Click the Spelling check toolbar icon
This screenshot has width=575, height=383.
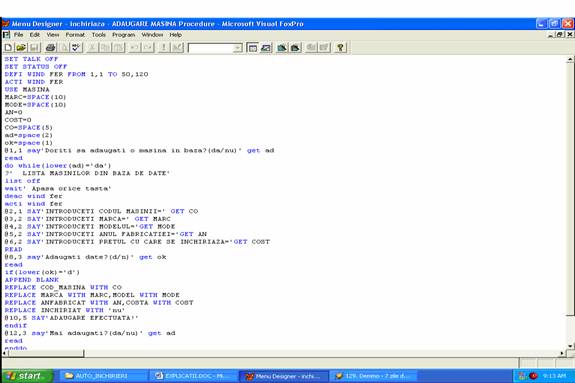click(x=76, y=47)
